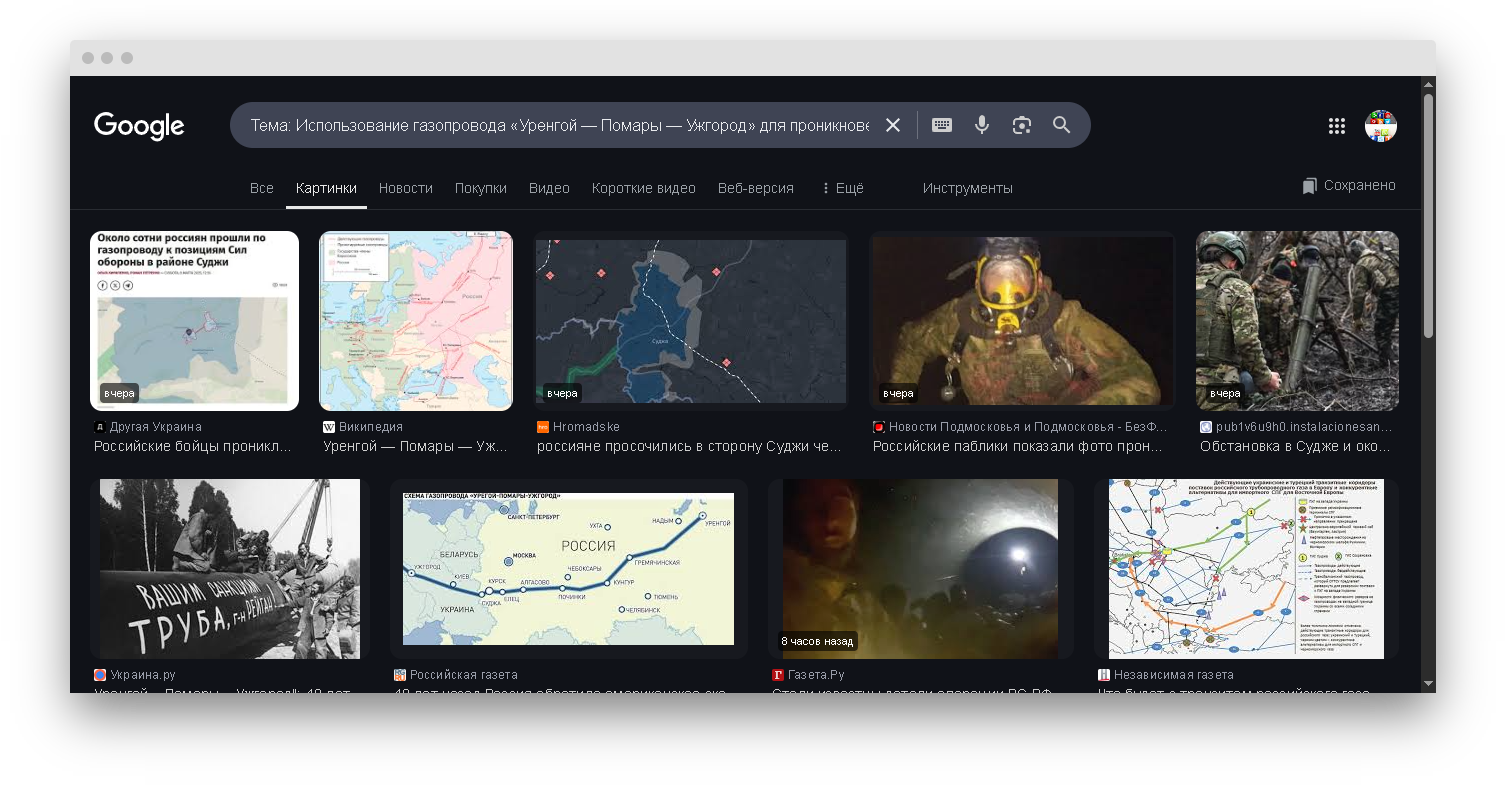Select the Картинки tab
1506x793 pixels.
(x=326, y=188)
